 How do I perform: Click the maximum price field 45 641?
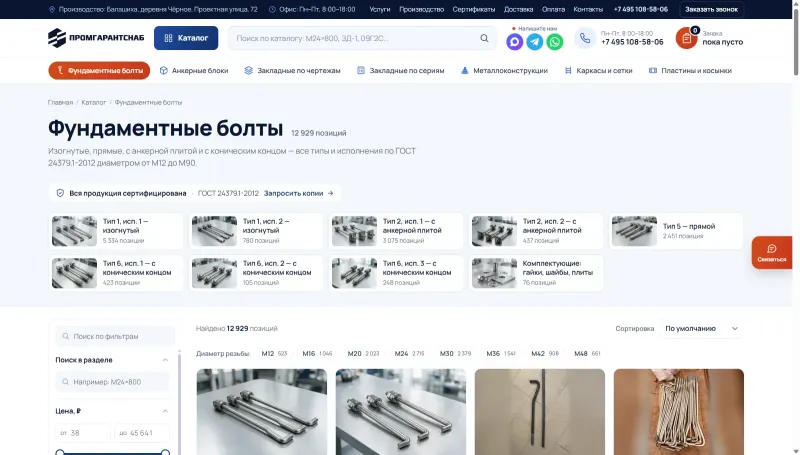pos(142,433)
